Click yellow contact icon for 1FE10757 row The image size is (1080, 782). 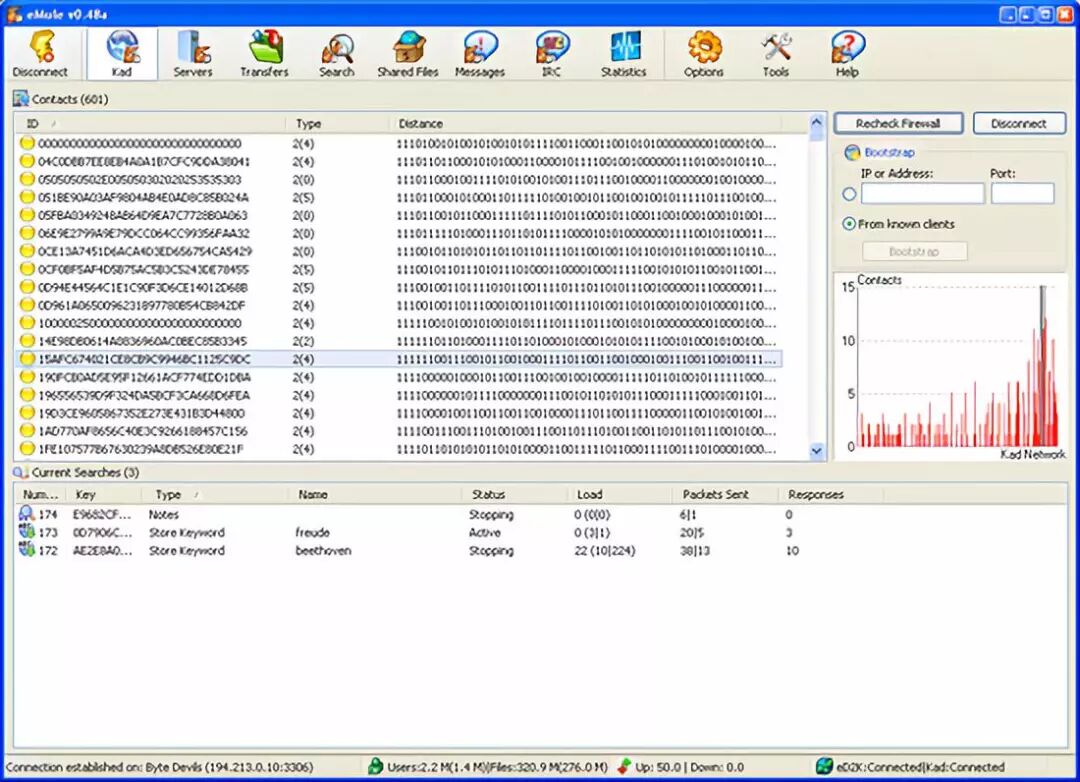click(27, 449)
